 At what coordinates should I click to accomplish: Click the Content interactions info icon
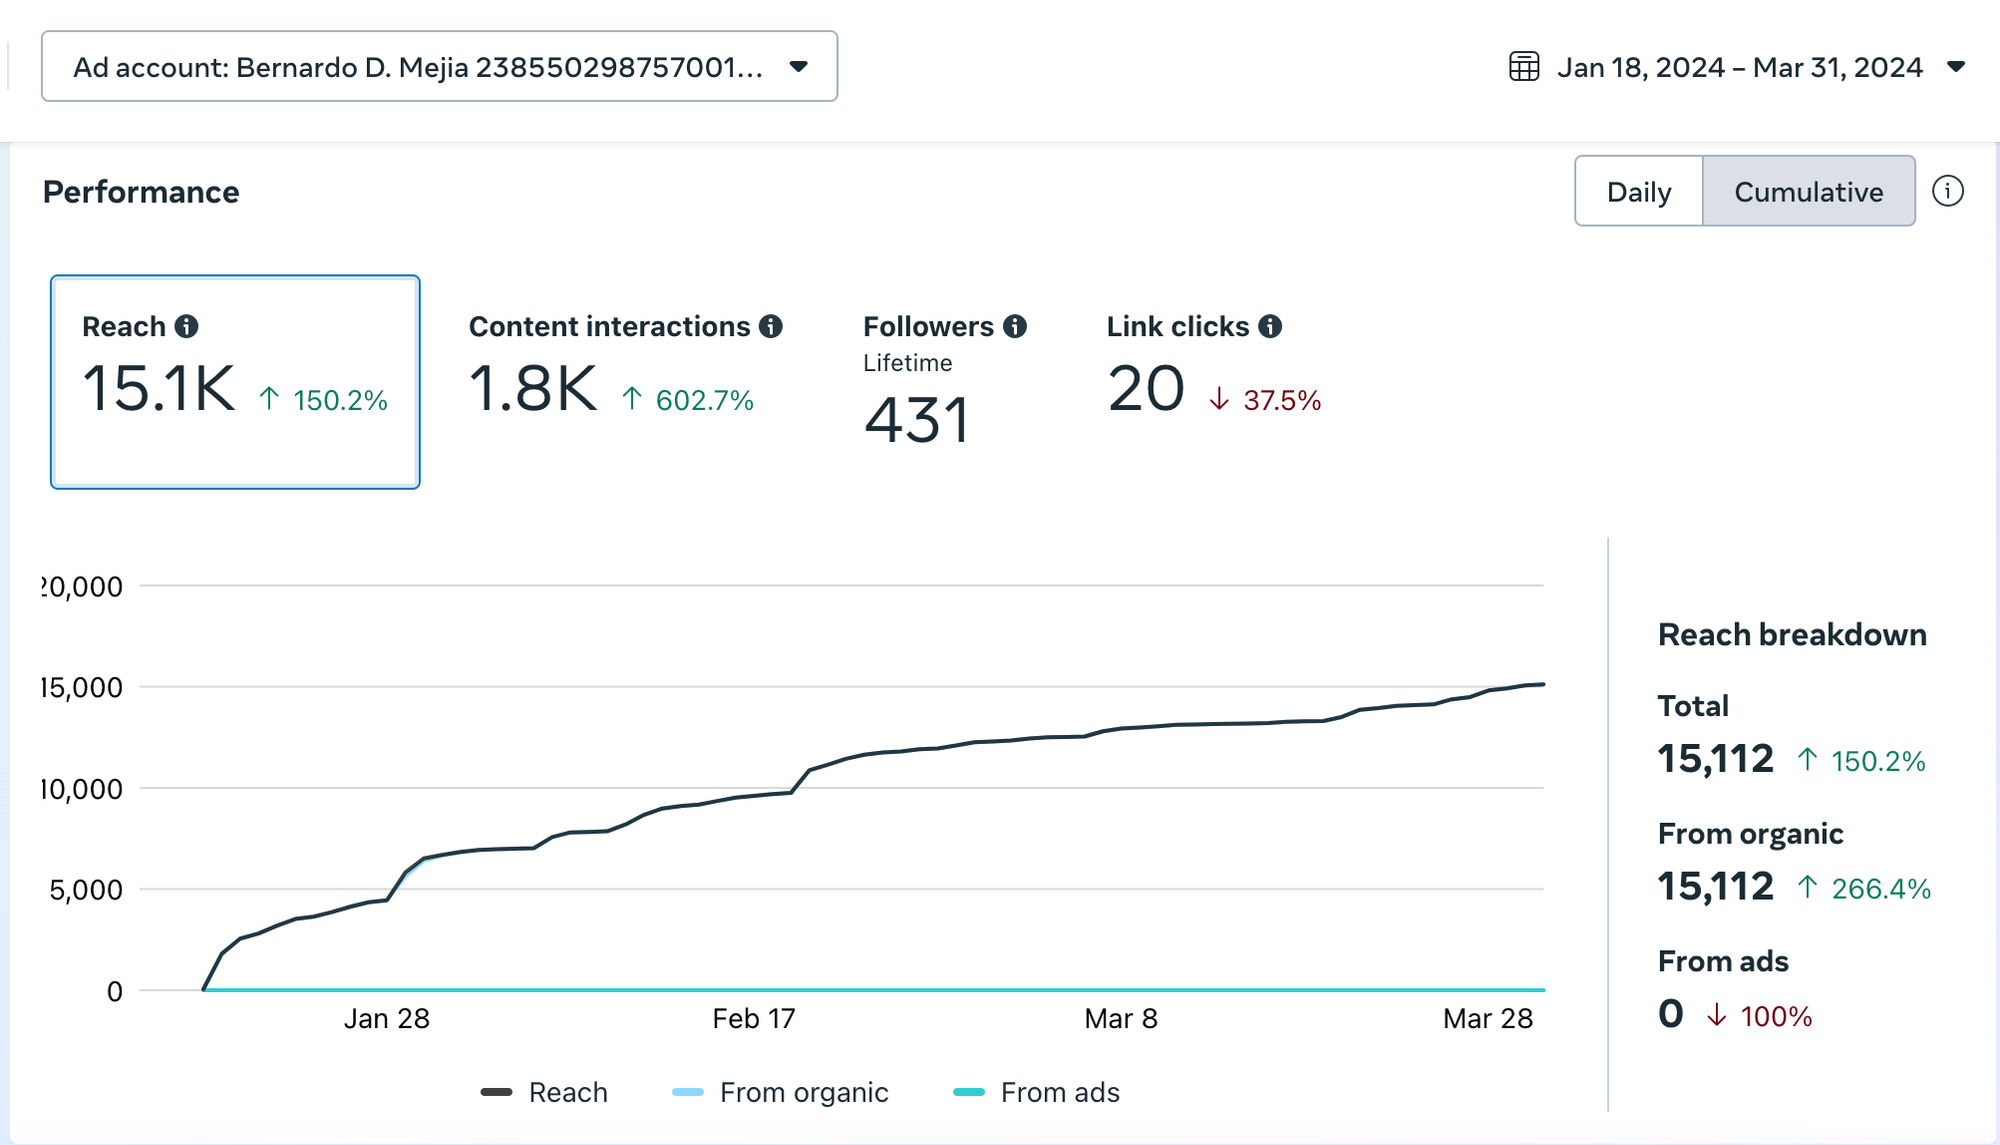770,326
